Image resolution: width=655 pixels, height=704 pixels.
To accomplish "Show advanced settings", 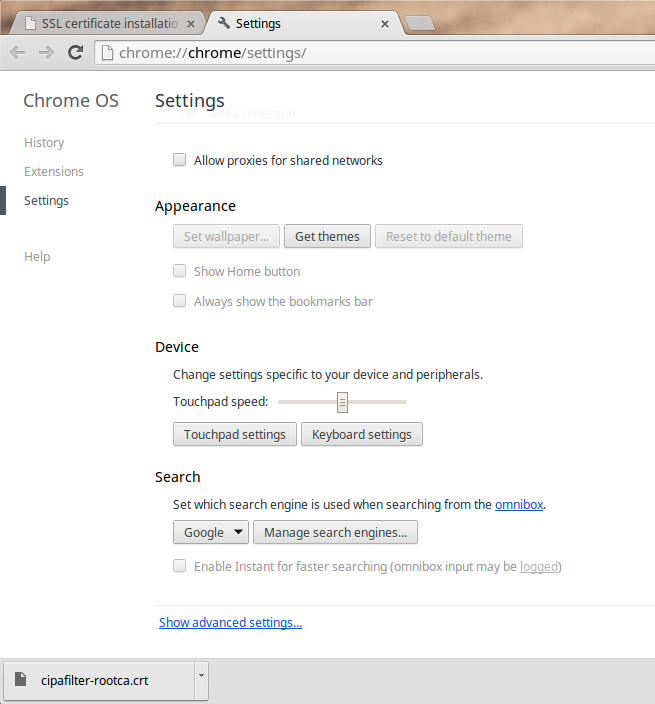I will [x=230, y=622].
